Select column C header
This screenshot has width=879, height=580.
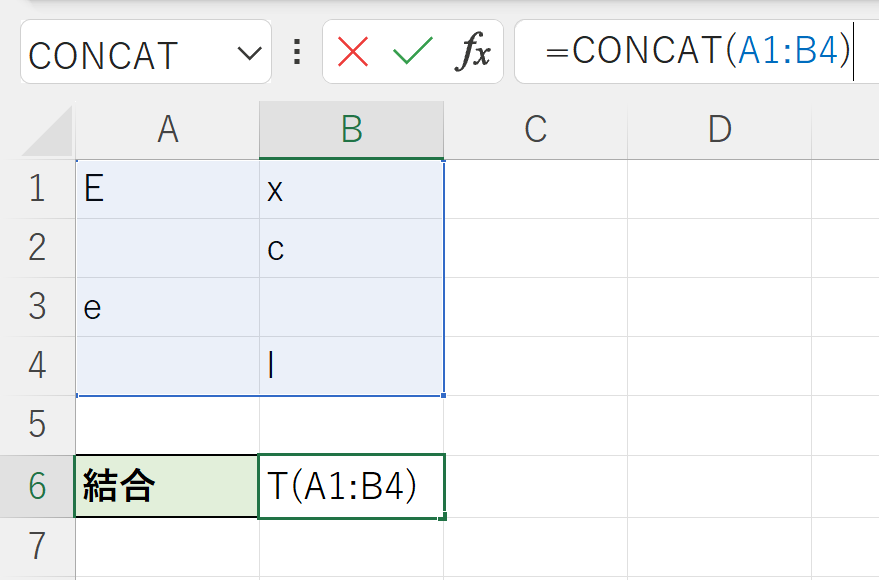(535, 129)
